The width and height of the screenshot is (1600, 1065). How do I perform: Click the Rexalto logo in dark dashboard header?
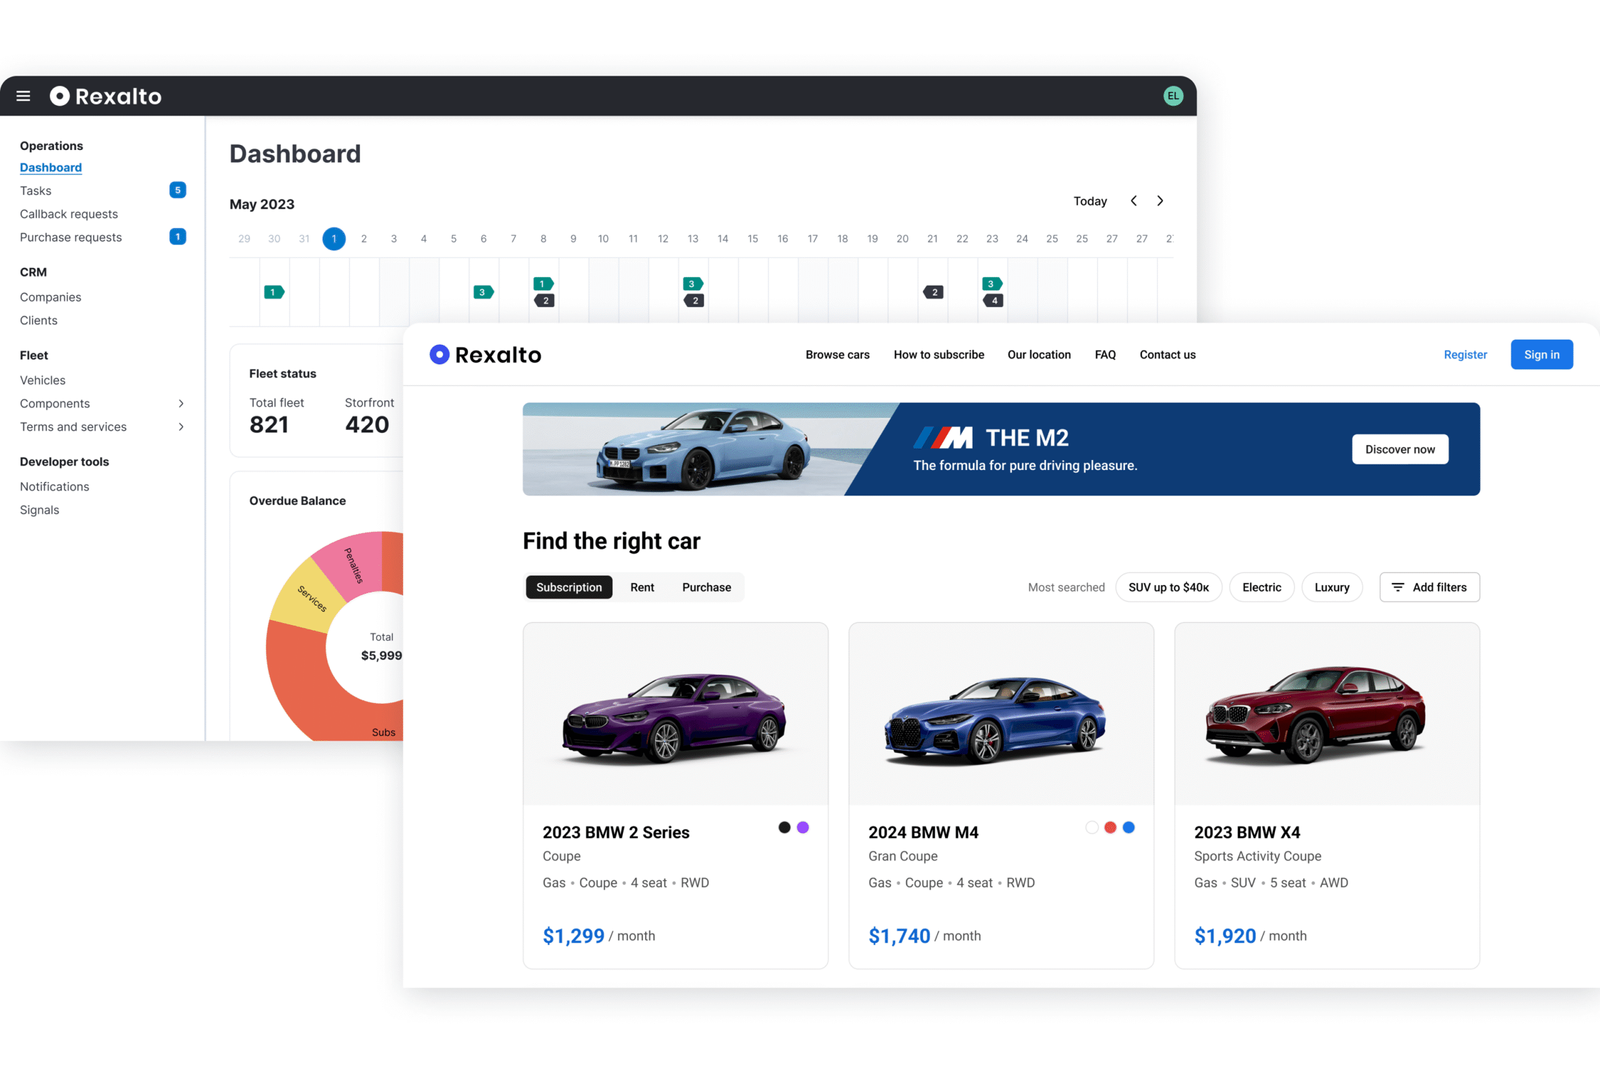(x=106, y=96)
